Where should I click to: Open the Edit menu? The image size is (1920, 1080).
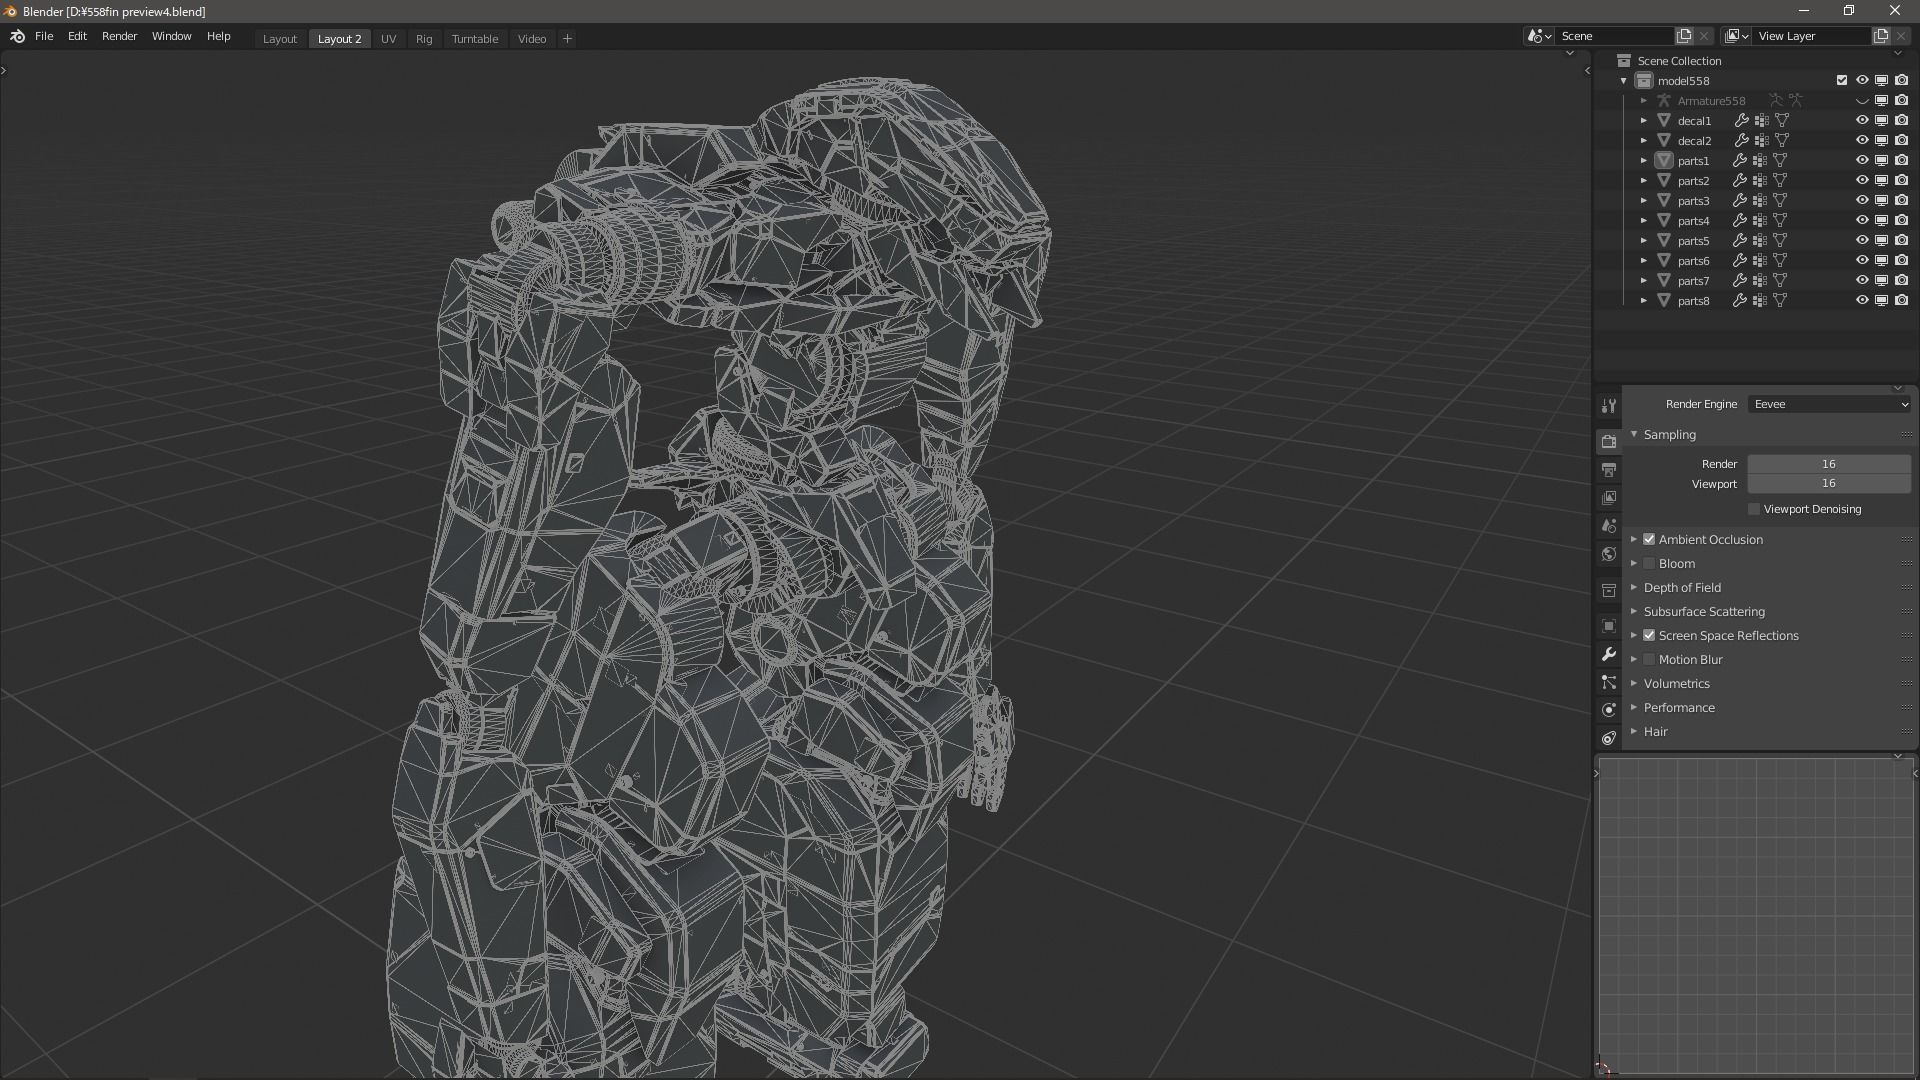[x=77, y=37]
